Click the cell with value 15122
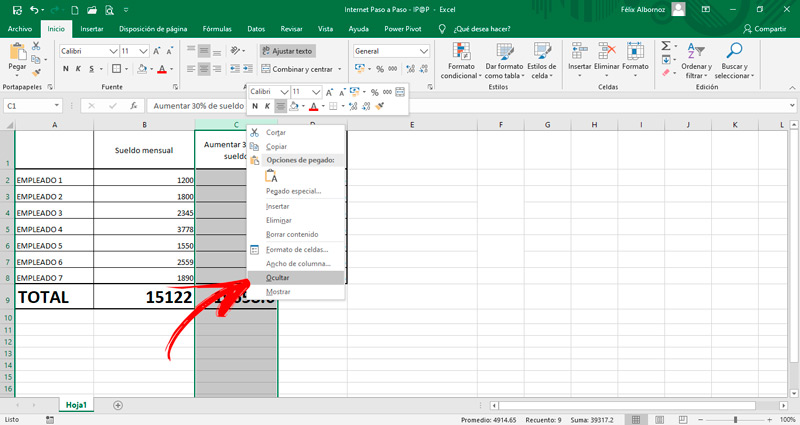 144,297
